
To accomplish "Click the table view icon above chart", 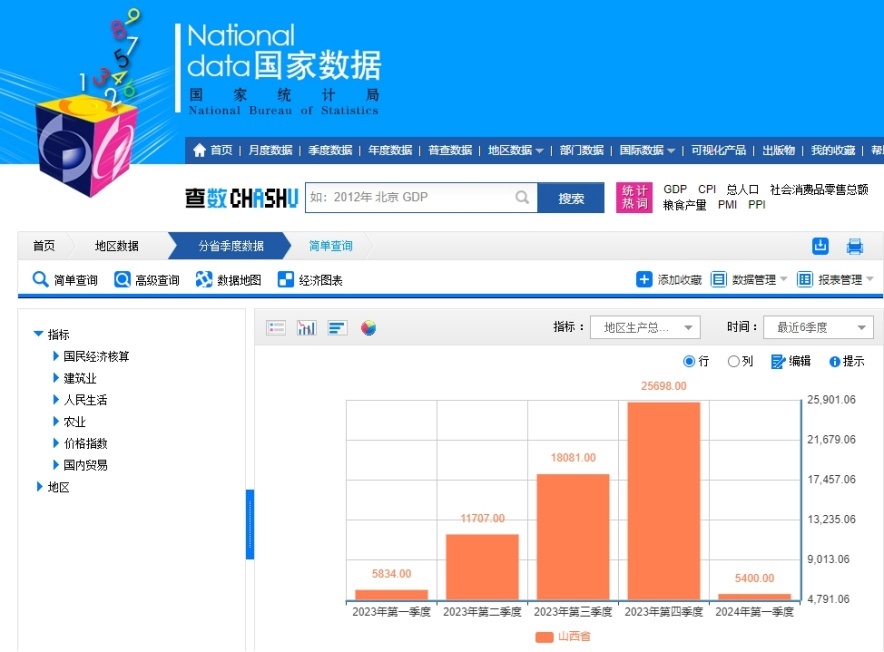I will click(277, 328).
